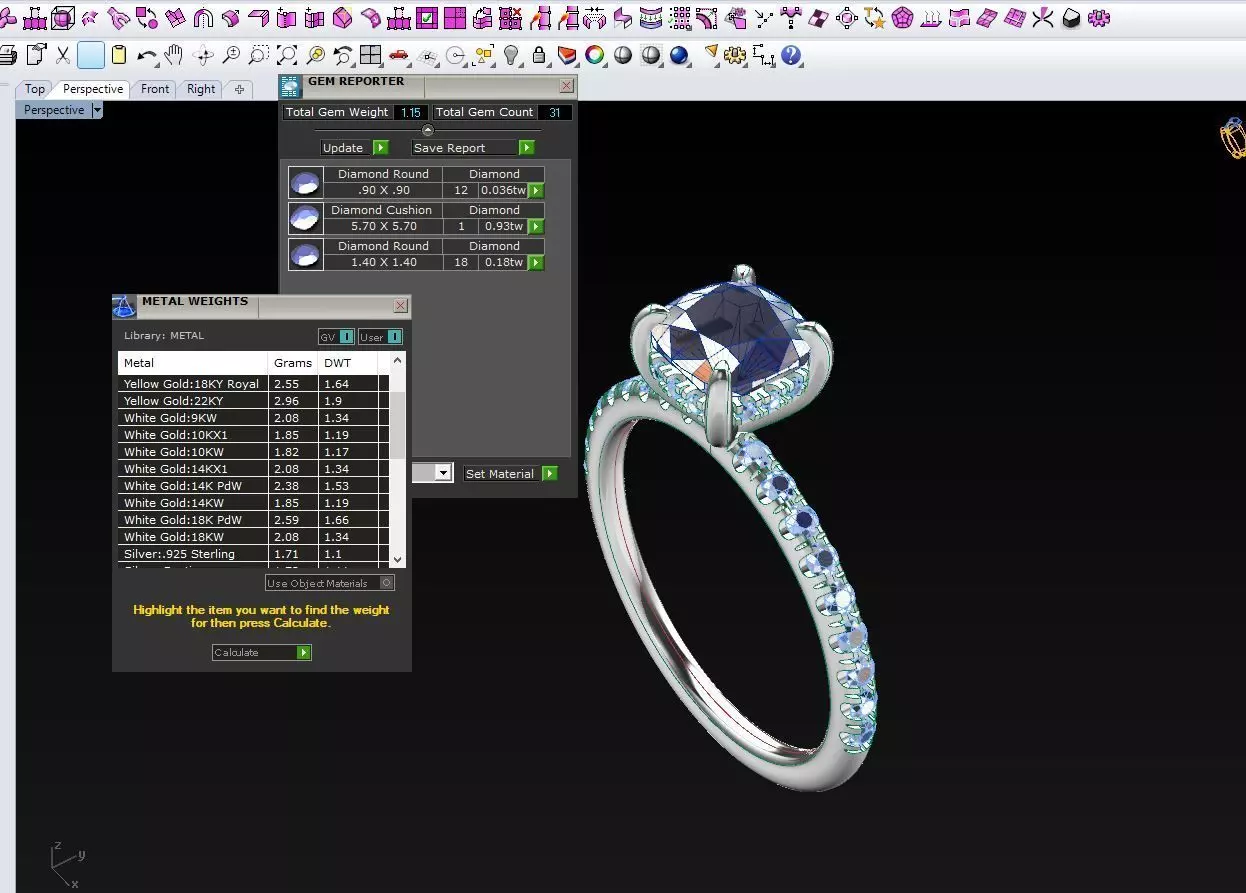1246x893 pixels.
Task: Click the Gem Reporter panel logo icon
Action: tap(290, 87)
